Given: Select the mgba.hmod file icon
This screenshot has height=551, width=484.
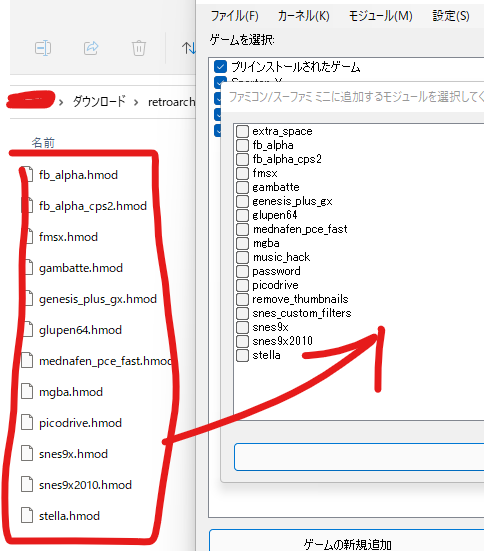Looking at the screenshot, I should 27,391.
